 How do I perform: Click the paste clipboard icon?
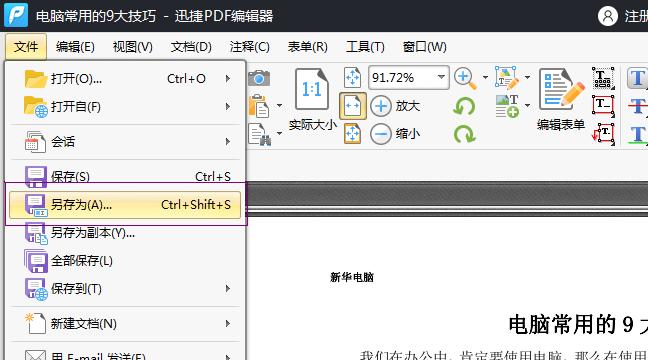coord(259,106)
